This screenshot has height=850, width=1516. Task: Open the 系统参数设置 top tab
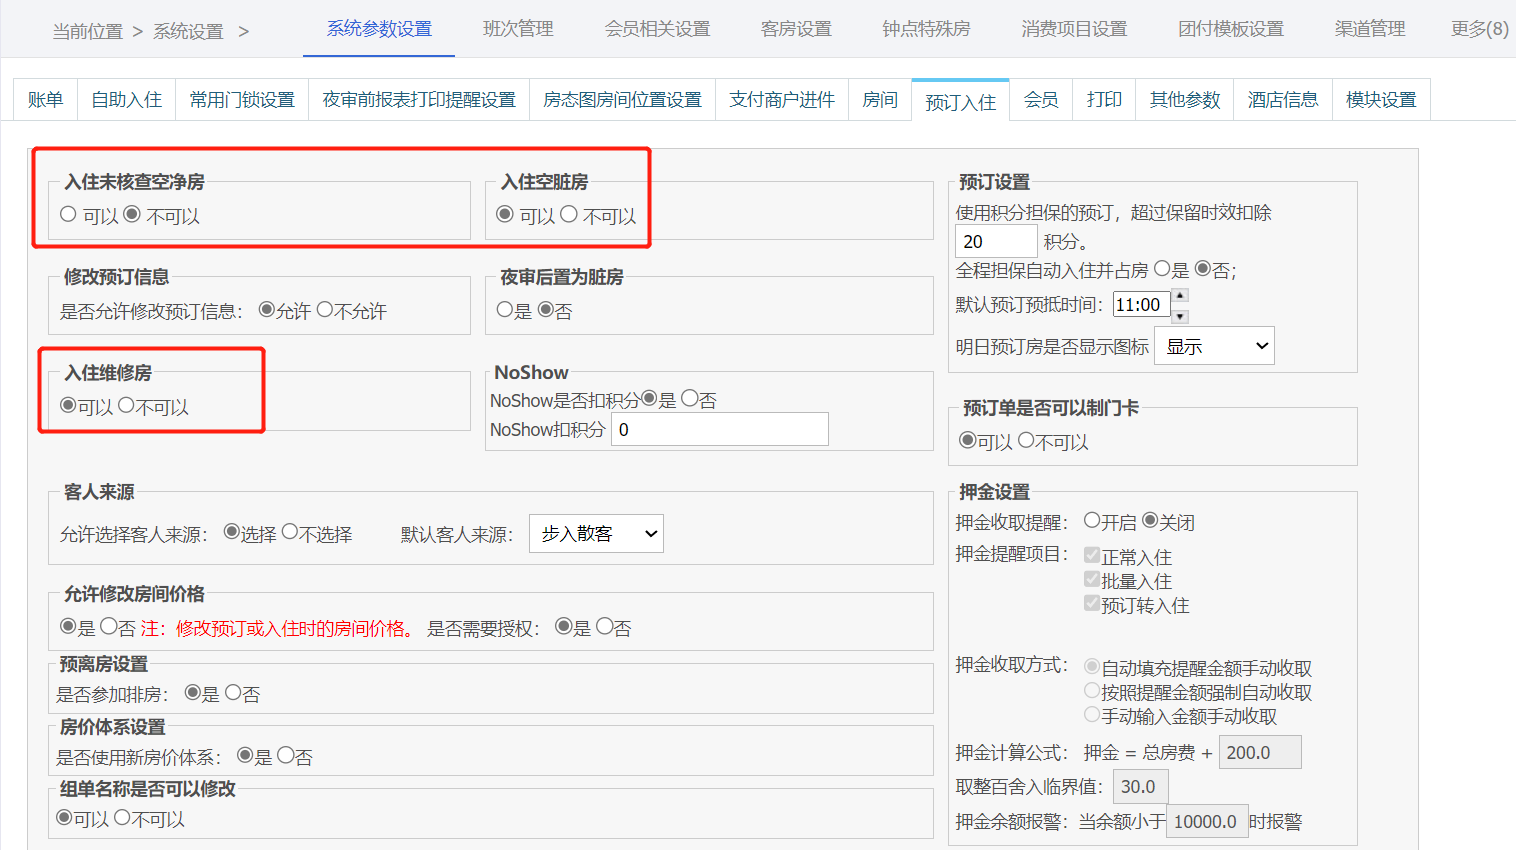tap(379, 29)
